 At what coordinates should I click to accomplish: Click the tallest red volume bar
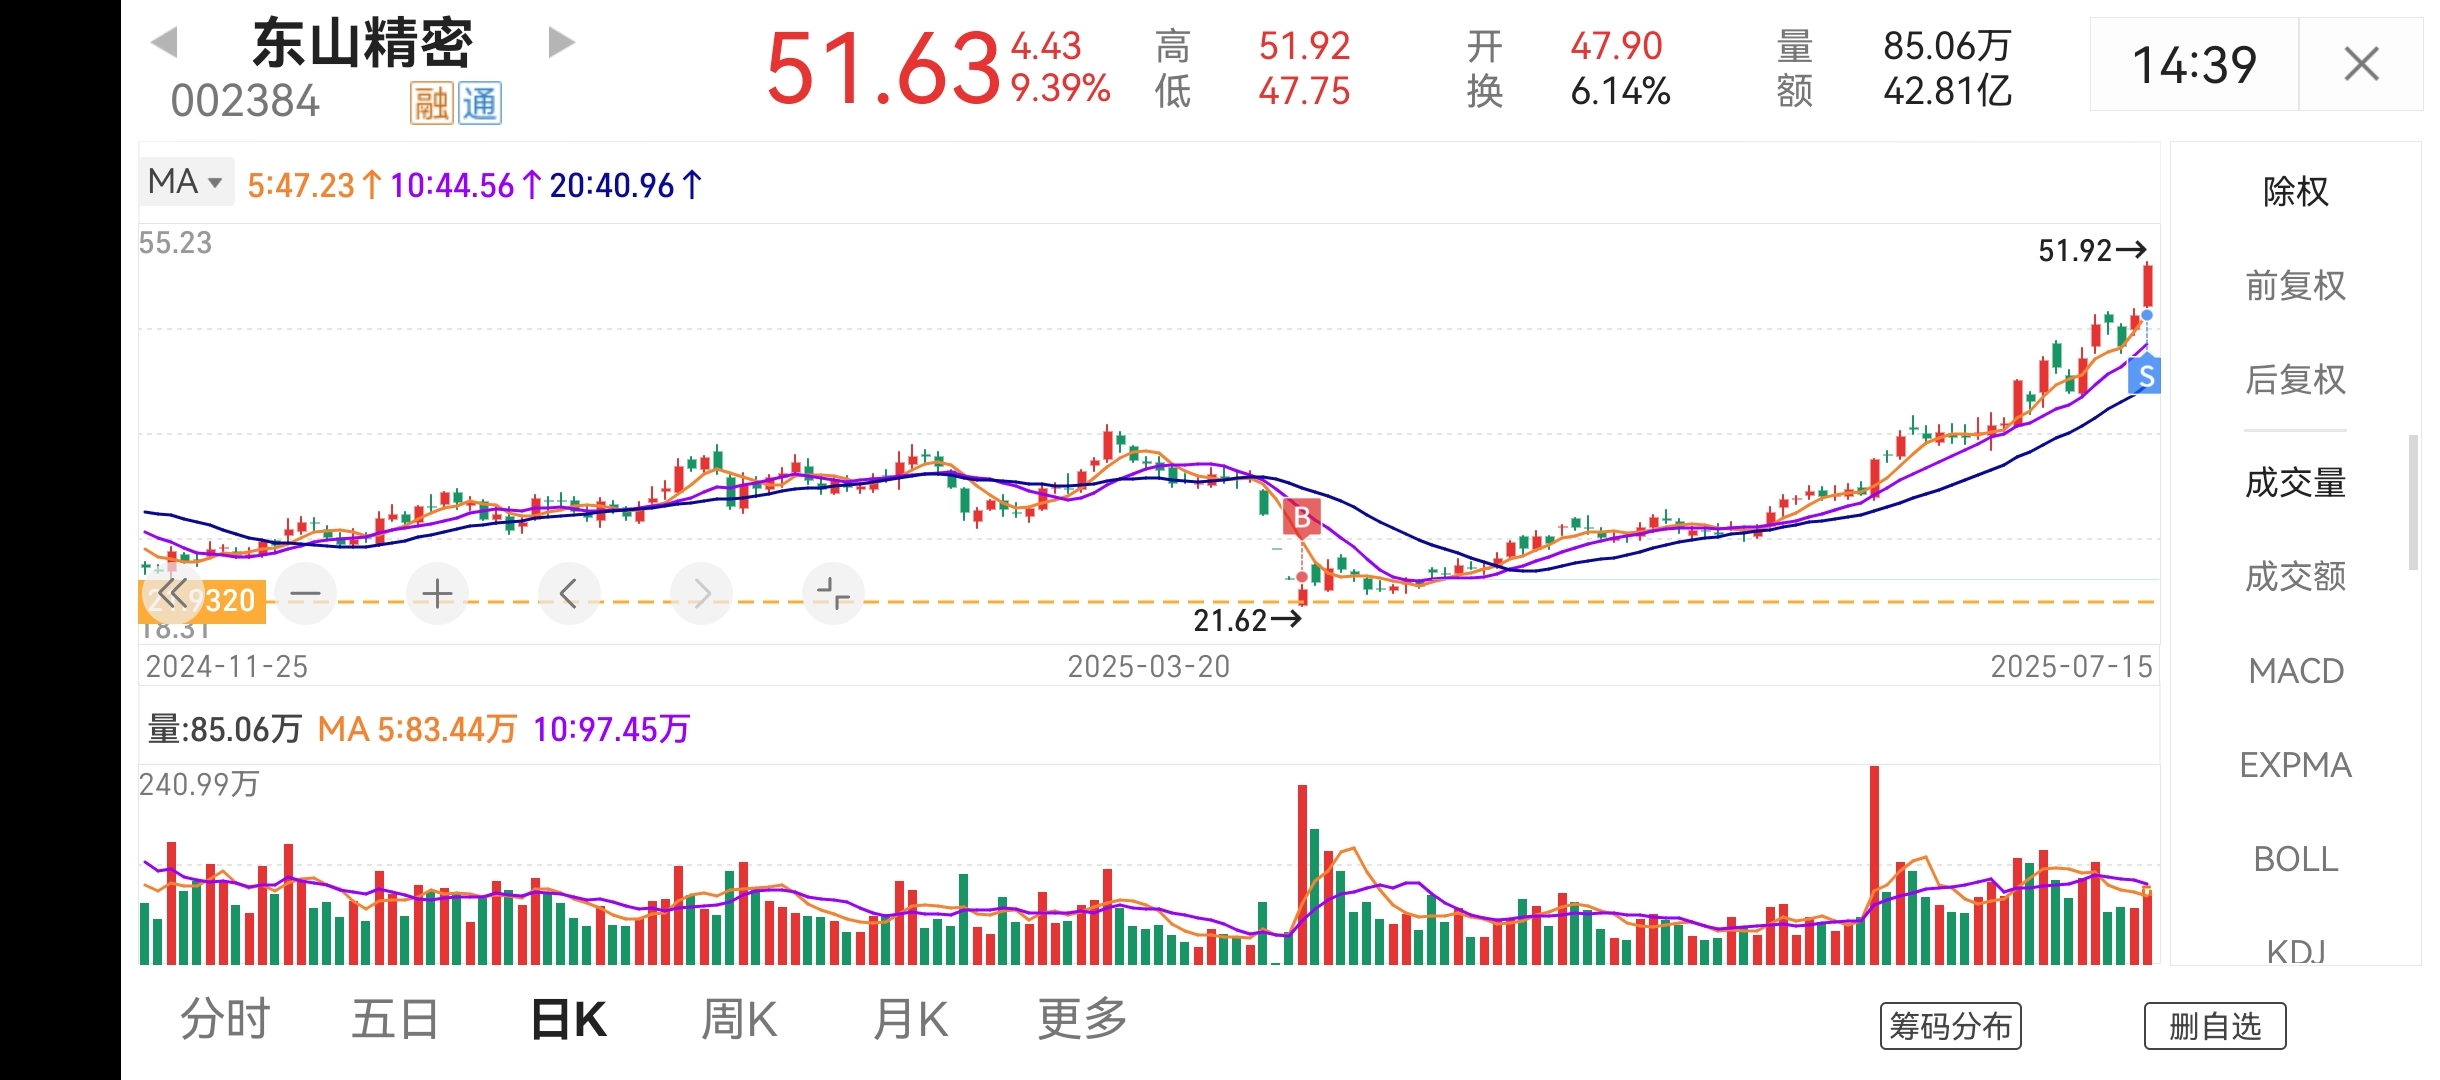coord(1874,865)
